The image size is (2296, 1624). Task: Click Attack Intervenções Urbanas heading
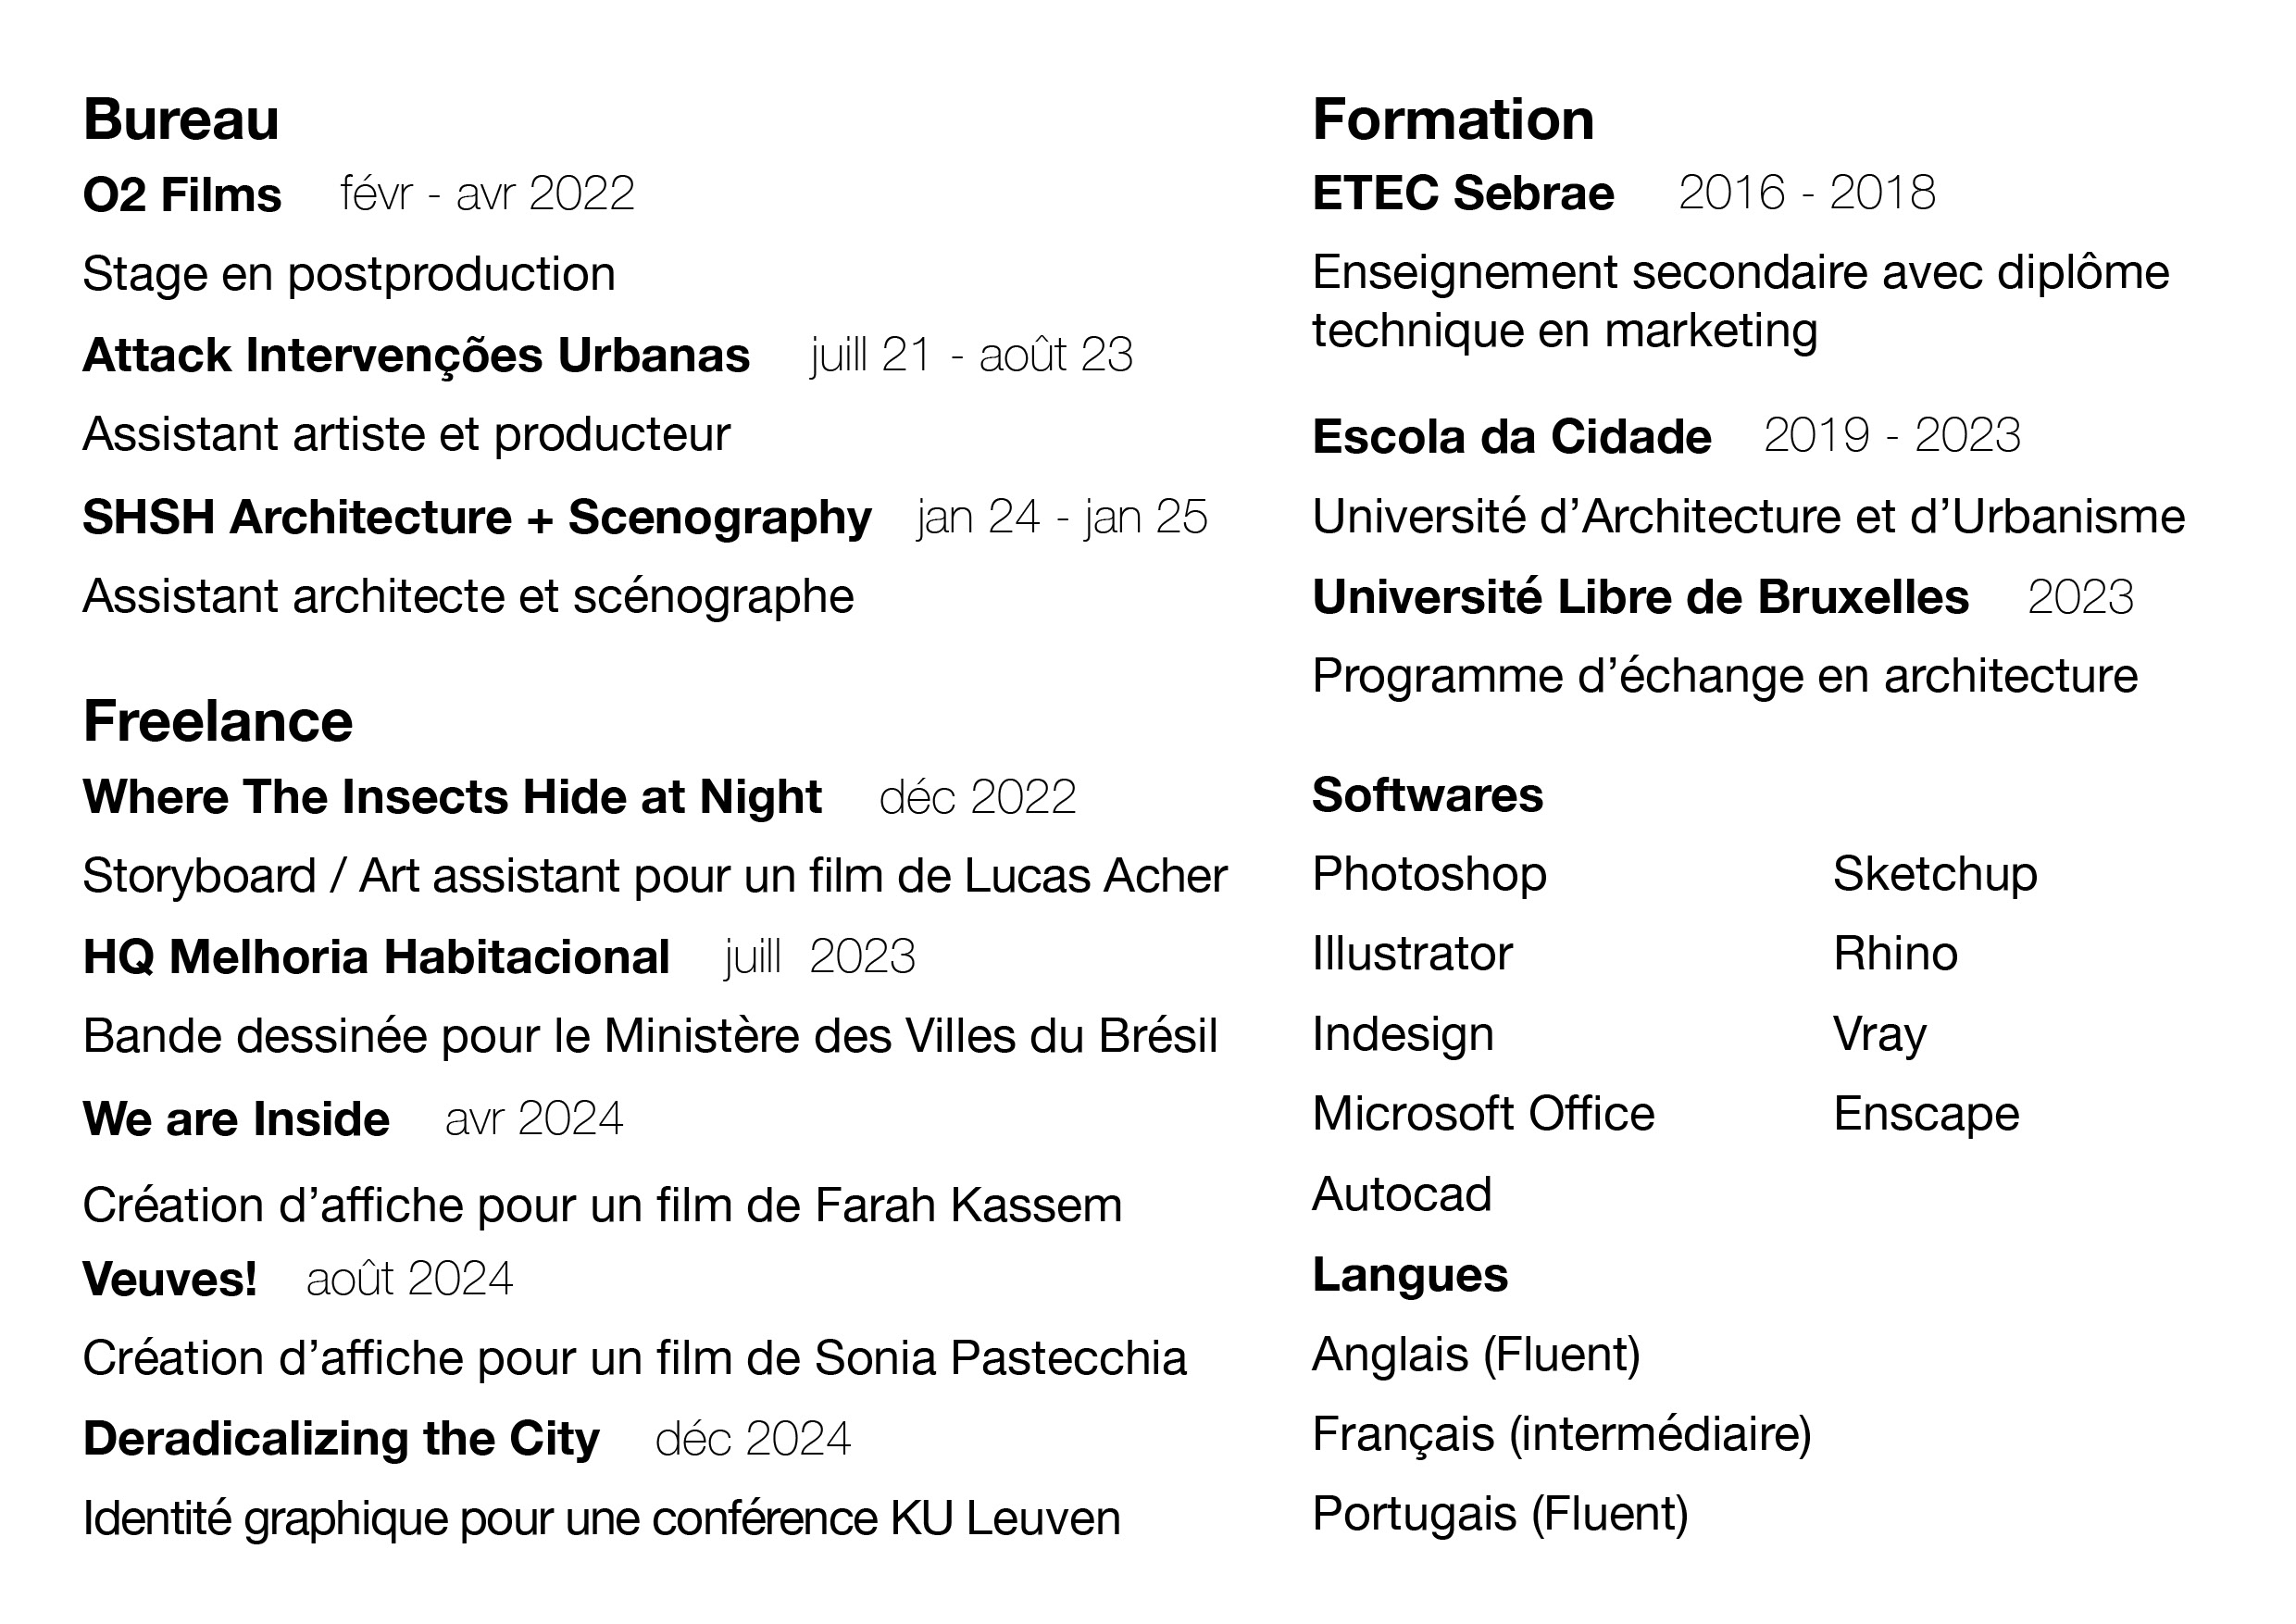pos(416,355)
